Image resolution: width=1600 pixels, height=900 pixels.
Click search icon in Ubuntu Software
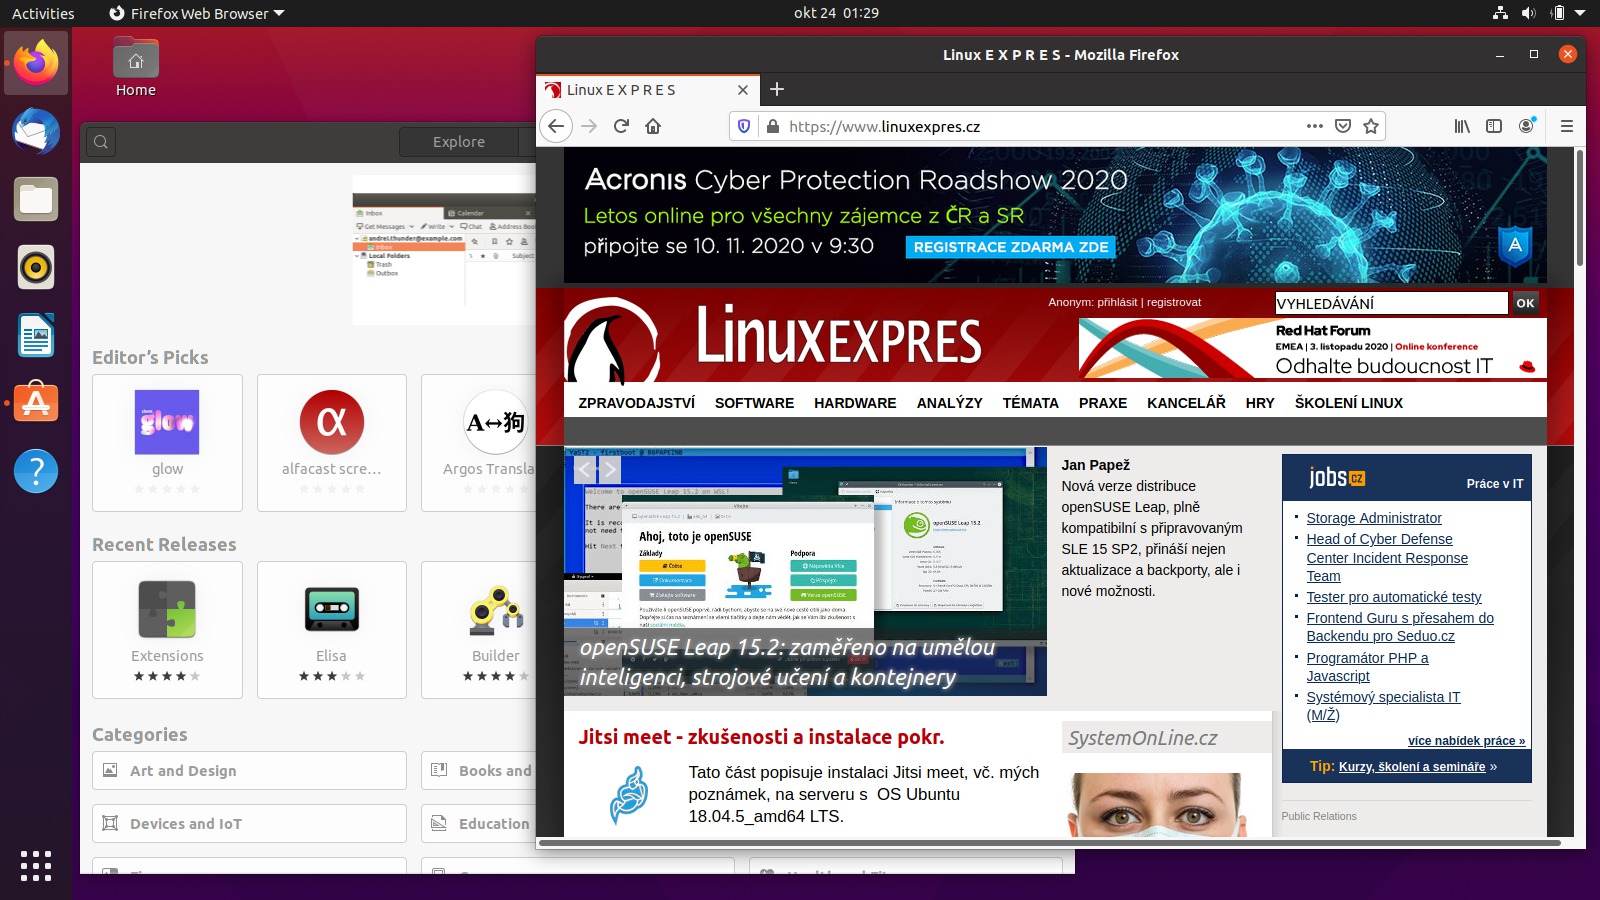click(101, 142)
